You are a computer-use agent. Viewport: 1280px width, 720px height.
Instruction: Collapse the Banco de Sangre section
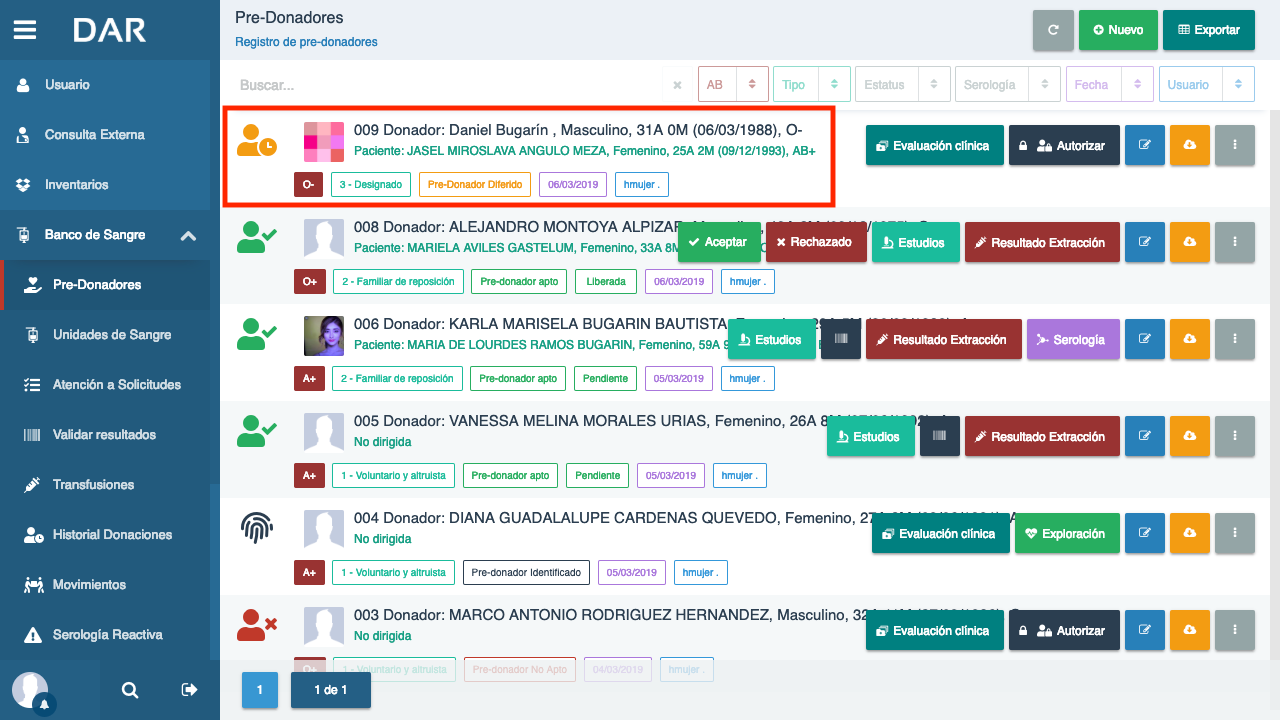105,235
